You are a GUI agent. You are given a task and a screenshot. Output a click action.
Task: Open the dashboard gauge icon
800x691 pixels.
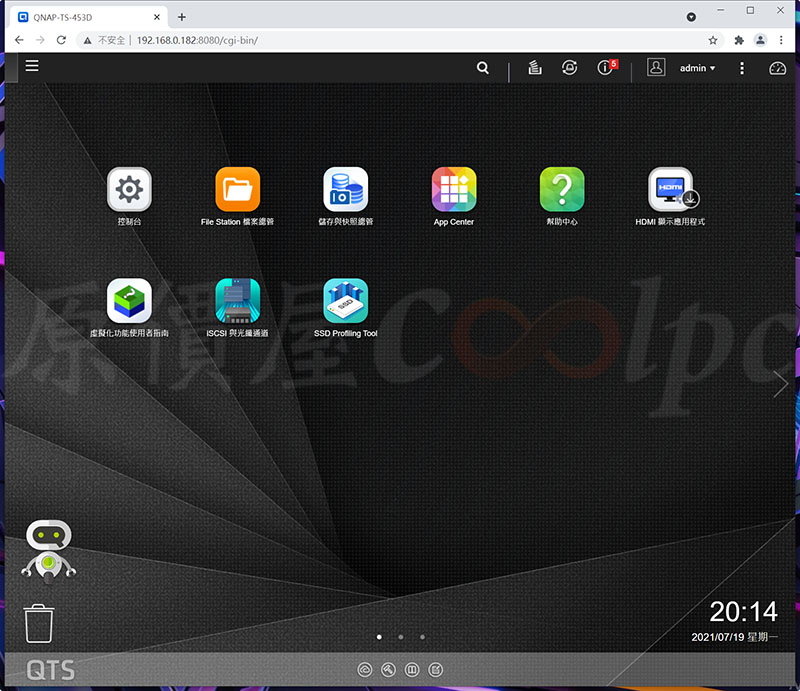click(778, 68)
